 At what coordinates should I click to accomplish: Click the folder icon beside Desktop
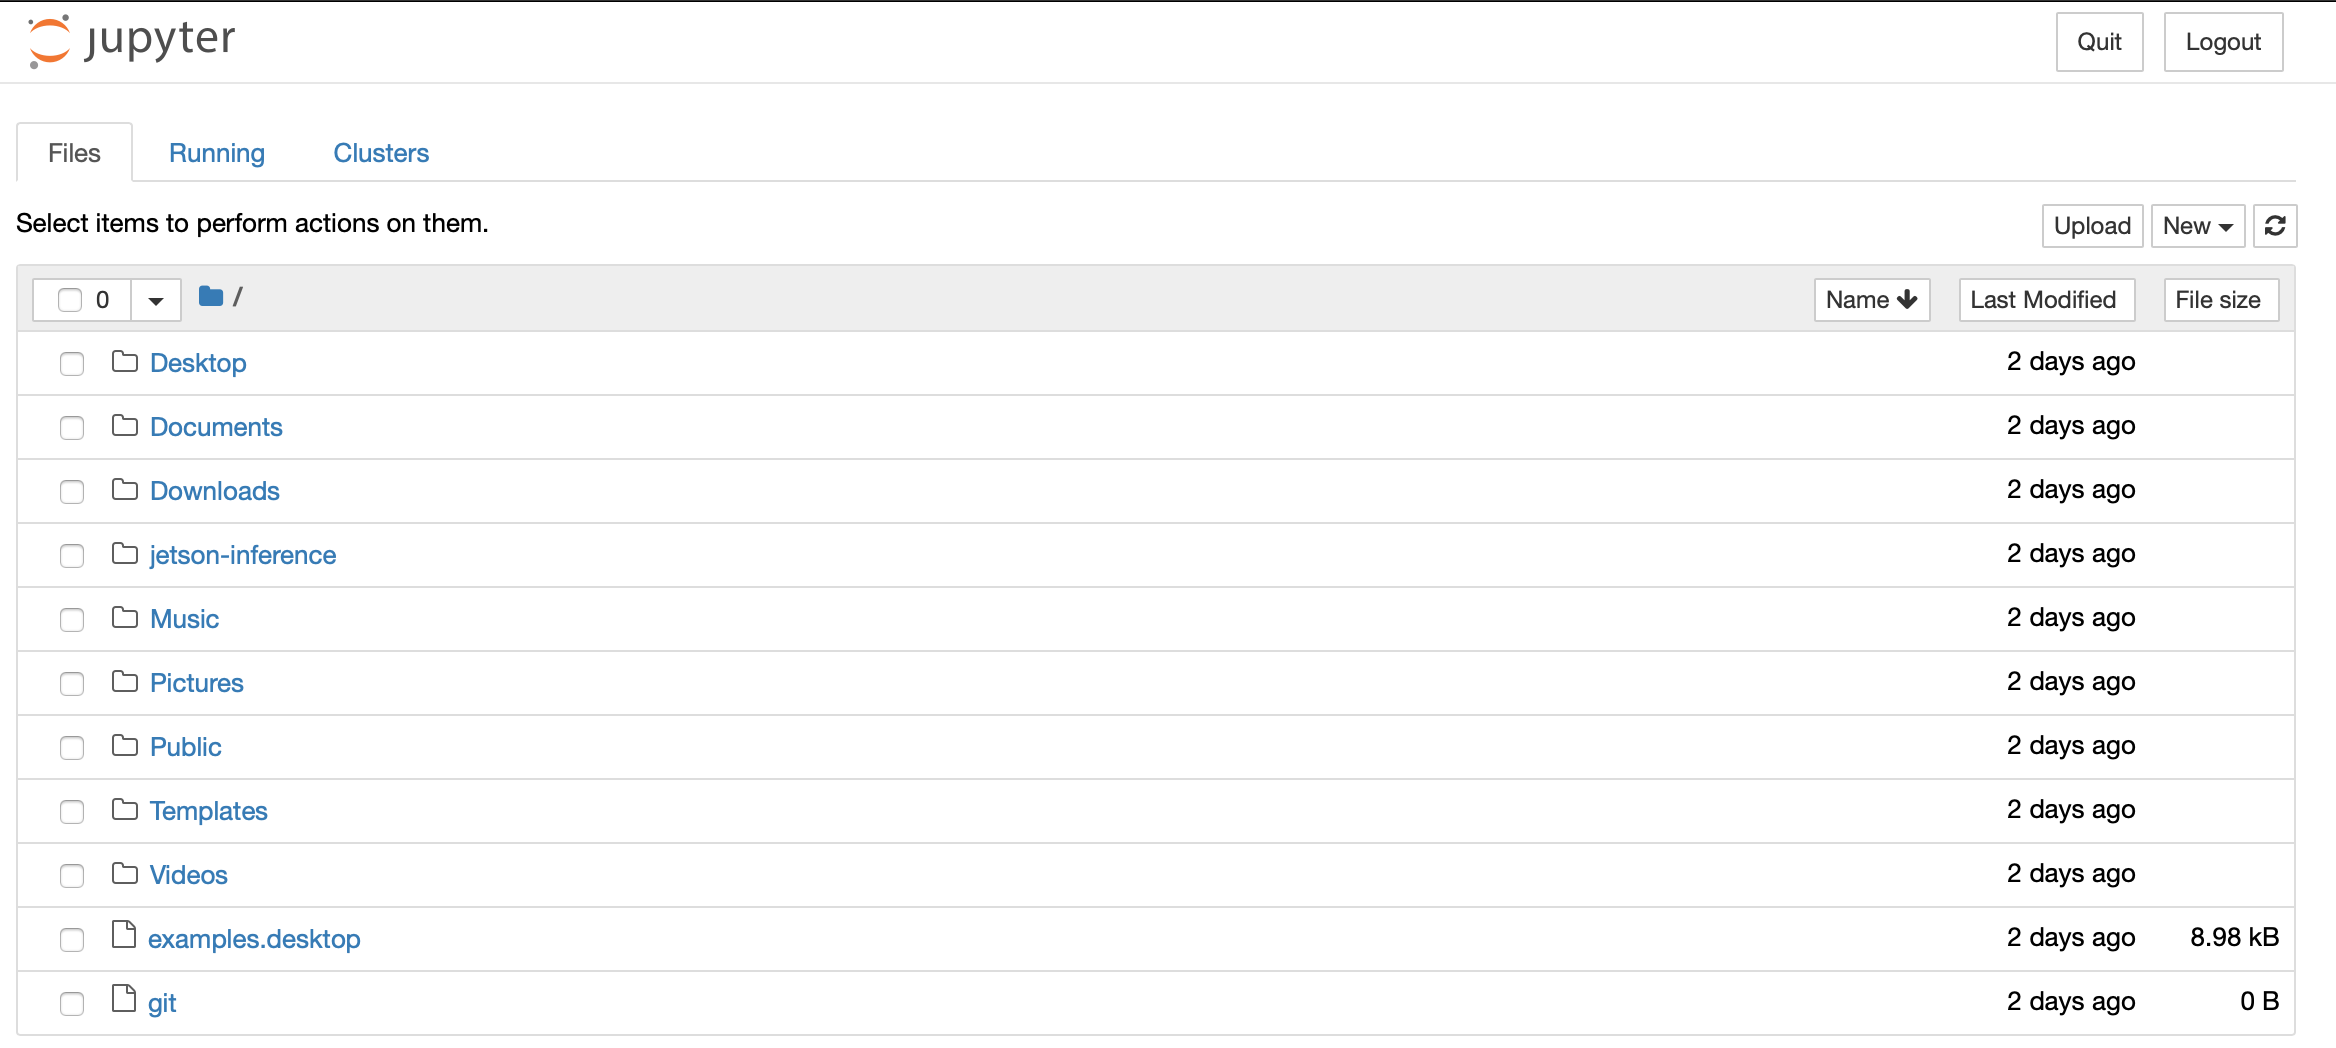(125, 362)
